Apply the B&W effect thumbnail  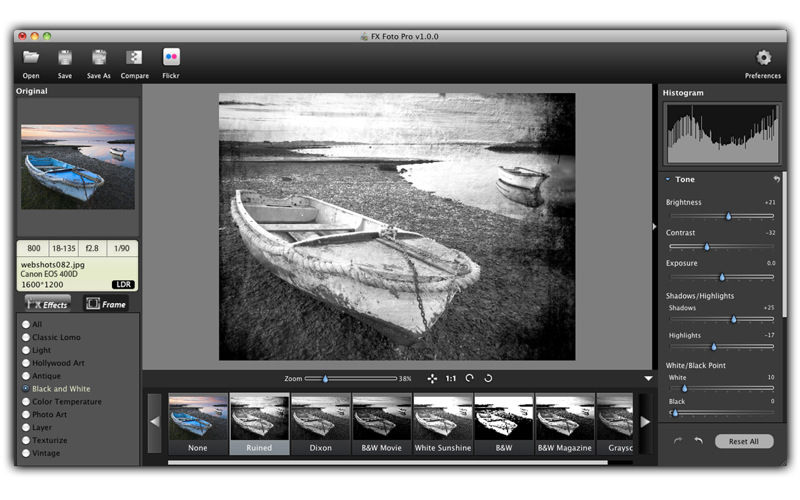pyautogui.click(x=504, y=423)
